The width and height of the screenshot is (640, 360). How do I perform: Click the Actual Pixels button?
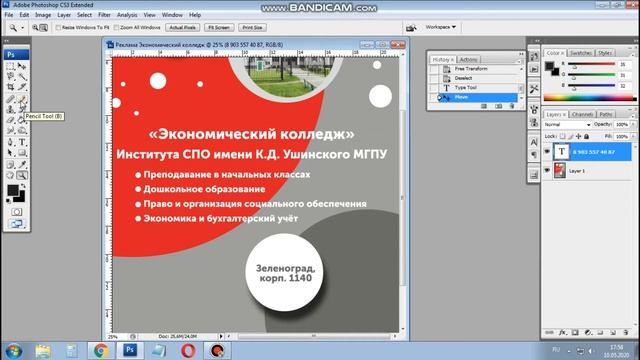click(x=182, y=27)
